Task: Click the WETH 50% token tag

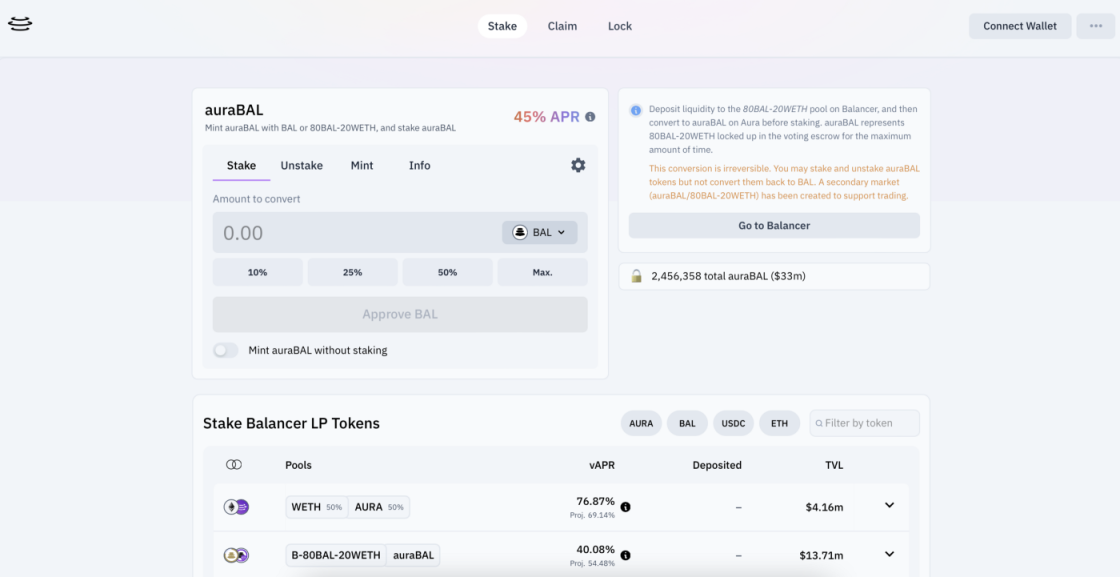Action: click(x=316, y=507)
